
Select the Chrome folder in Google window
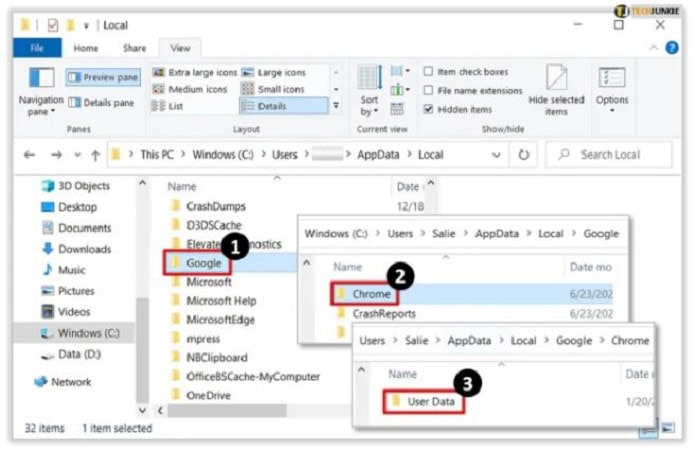click(365, 294)
